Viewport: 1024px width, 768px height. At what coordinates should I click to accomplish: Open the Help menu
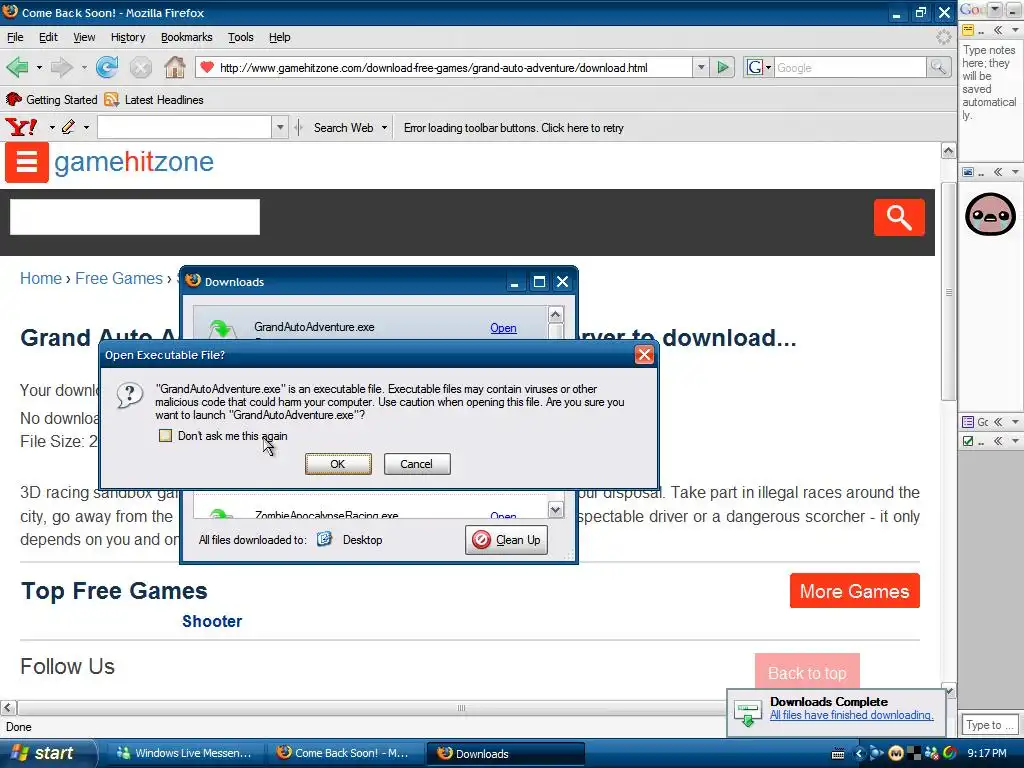(280, 37)
